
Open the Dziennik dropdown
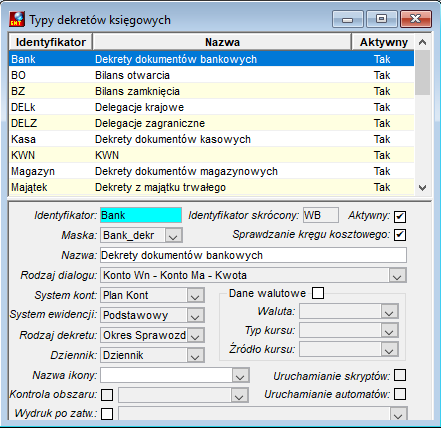click(x=195, y=356)
